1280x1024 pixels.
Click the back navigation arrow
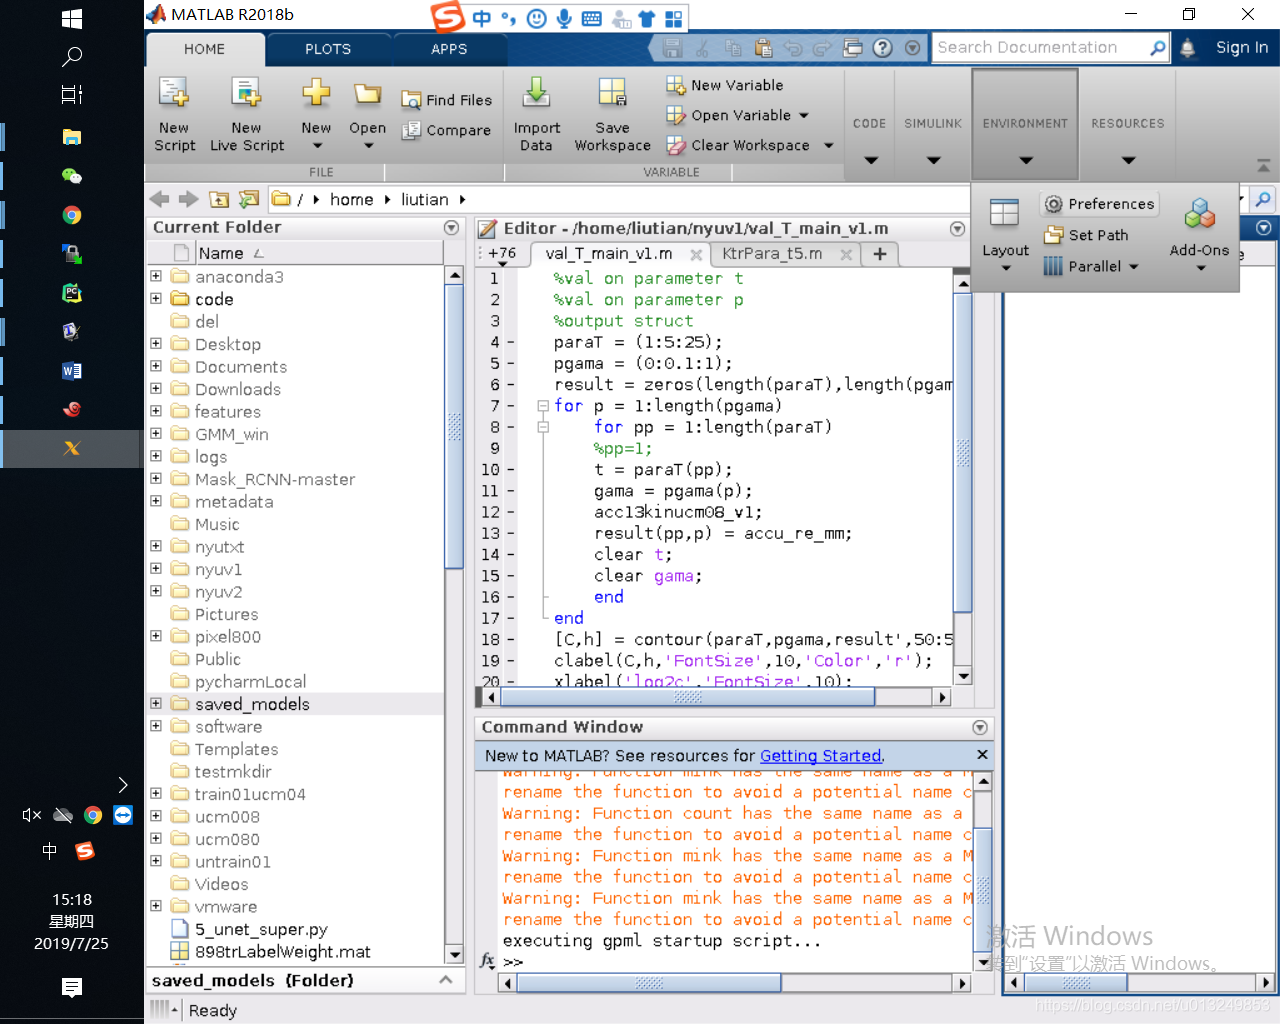(x=159, y=199)
